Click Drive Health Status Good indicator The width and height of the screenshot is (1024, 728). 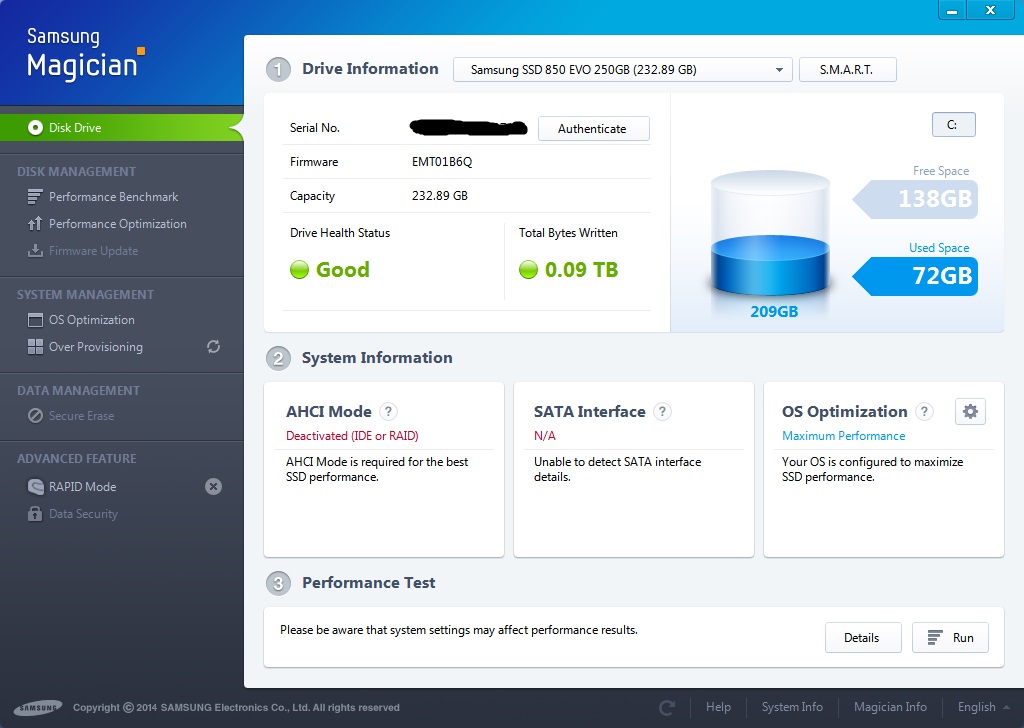click(x=330, y=270)
